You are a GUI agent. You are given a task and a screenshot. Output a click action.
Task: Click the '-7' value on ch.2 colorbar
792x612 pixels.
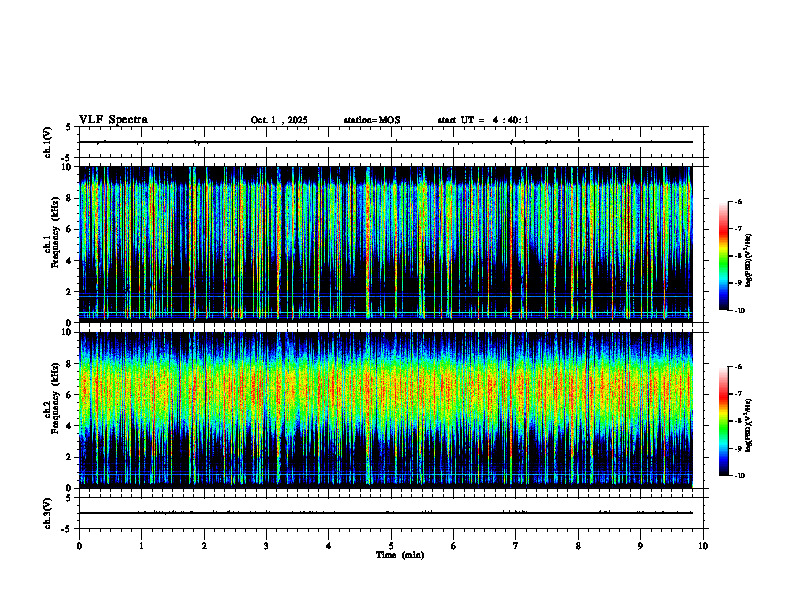[738, 394]
